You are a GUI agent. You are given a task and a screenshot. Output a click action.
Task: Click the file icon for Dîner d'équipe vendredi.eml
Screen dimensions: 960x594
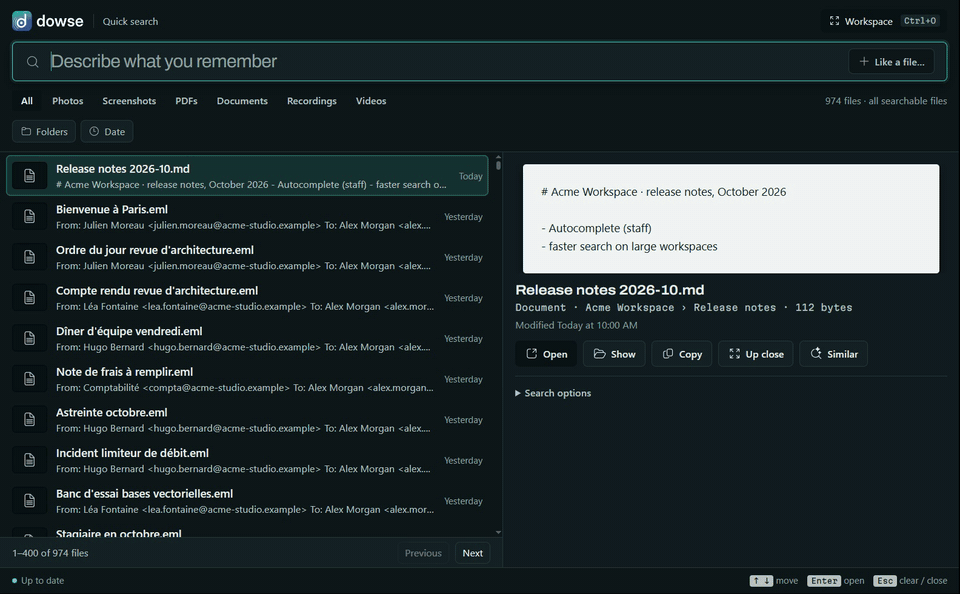[x=29, y=339]
